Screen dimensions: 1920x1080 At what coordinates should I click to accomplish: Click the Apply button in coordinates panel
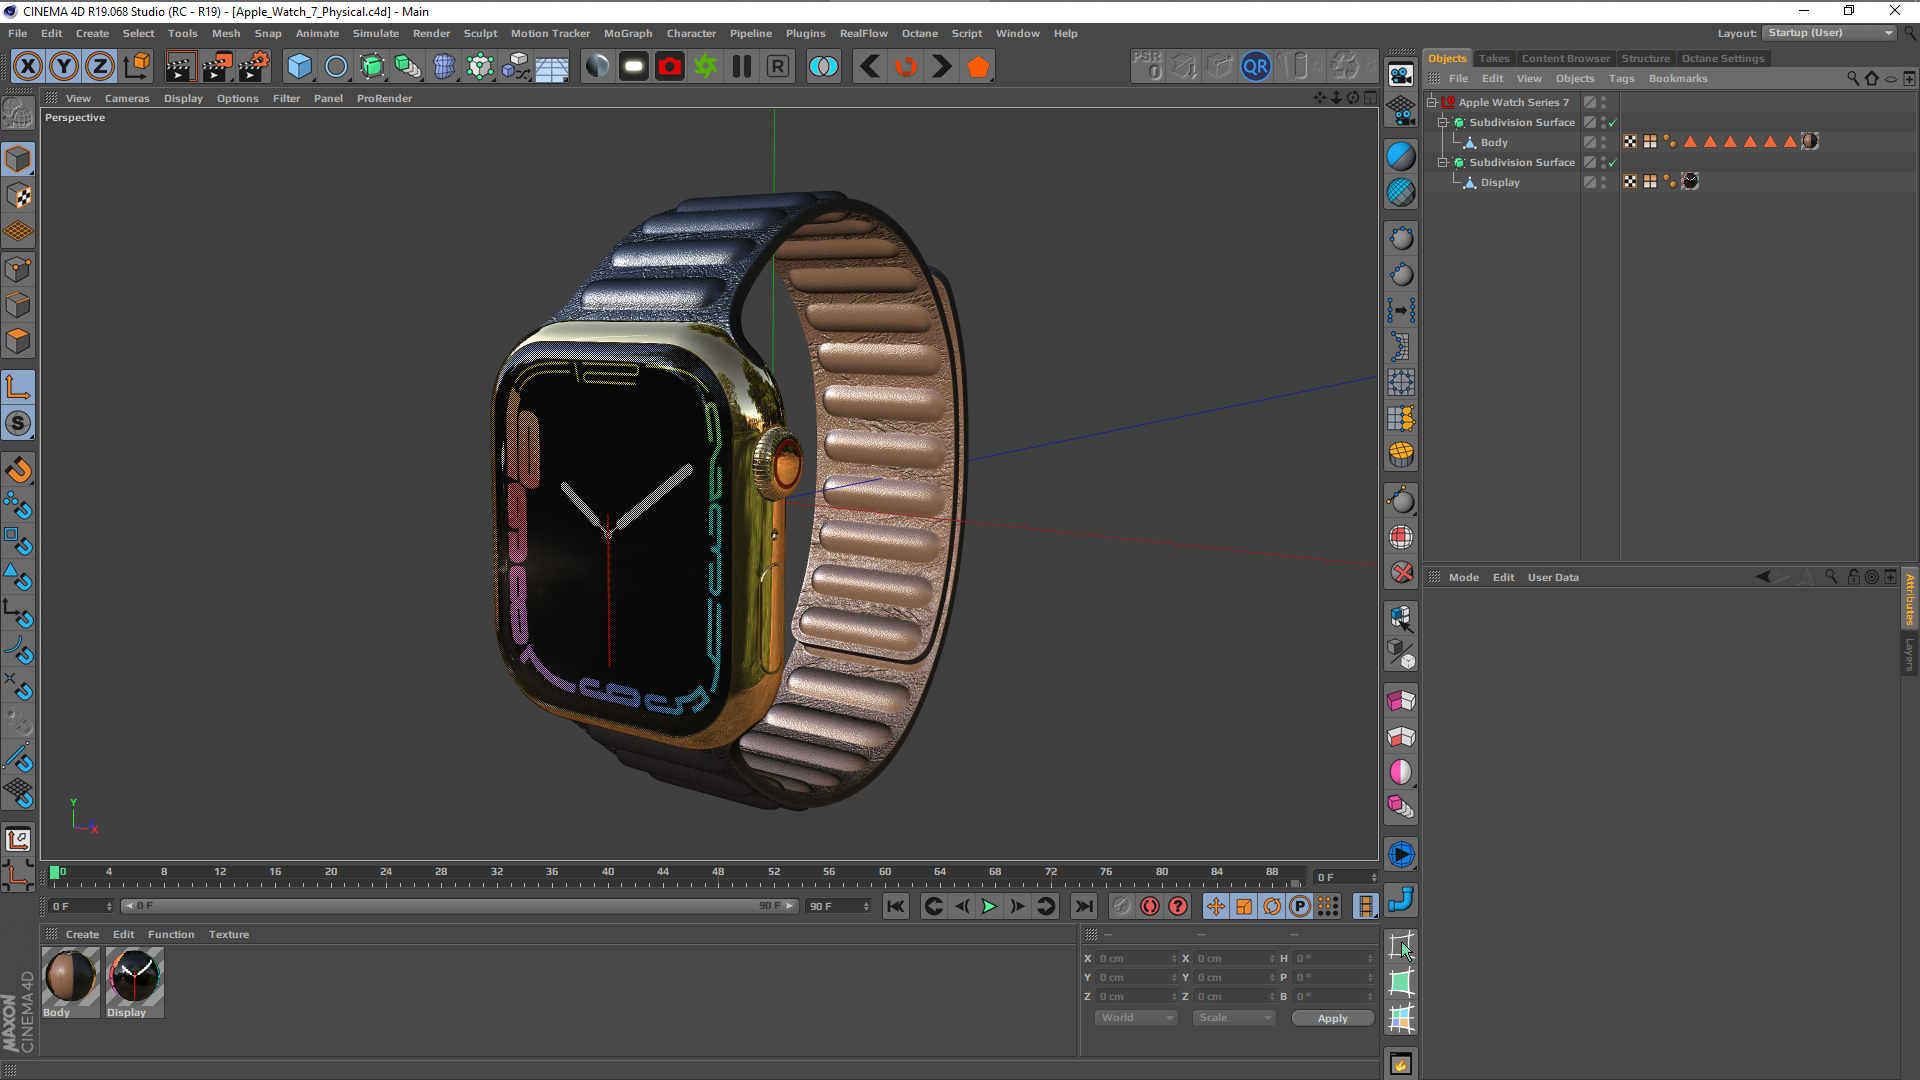click(1332, 1018)
